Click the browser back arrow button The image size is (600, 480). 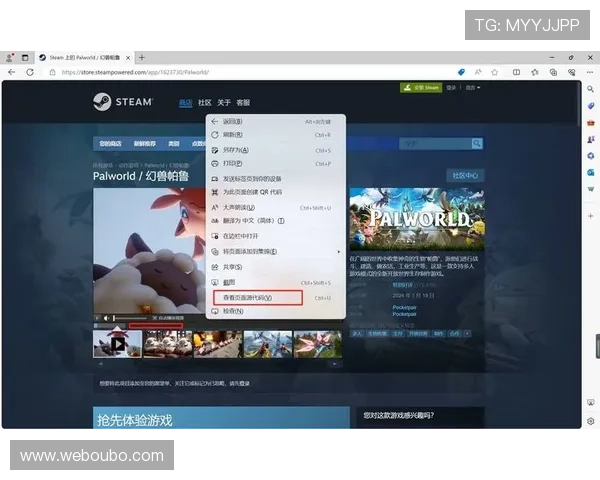coord(11,72)
